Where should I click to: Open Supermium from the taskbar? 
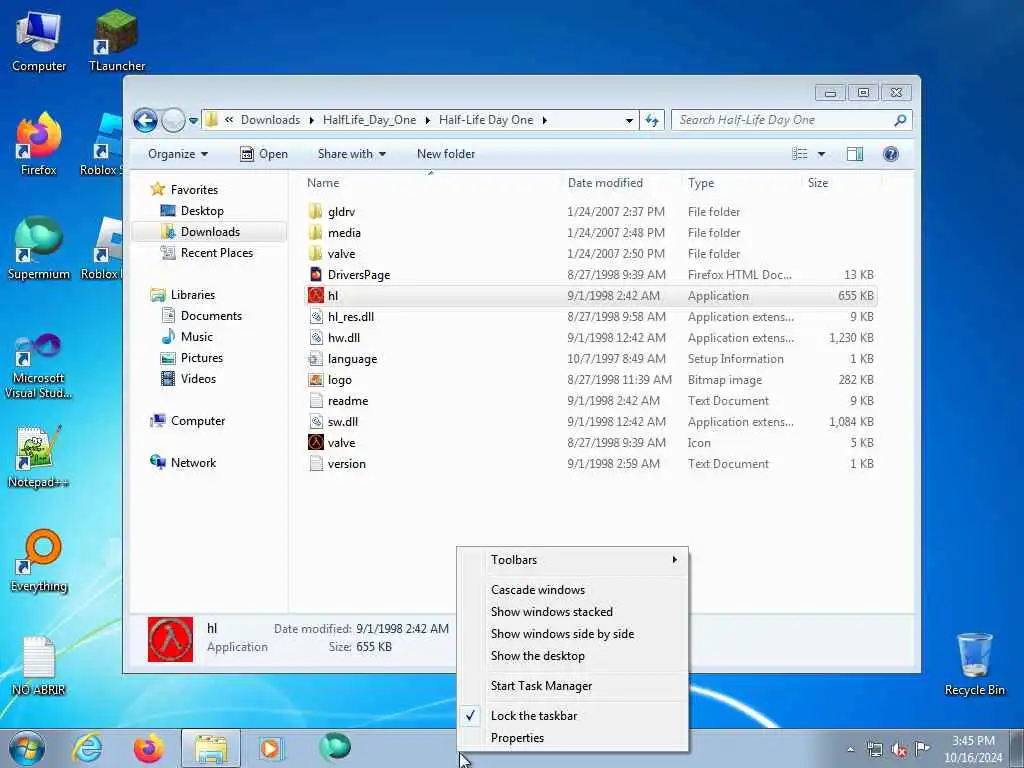click(335, 747)
